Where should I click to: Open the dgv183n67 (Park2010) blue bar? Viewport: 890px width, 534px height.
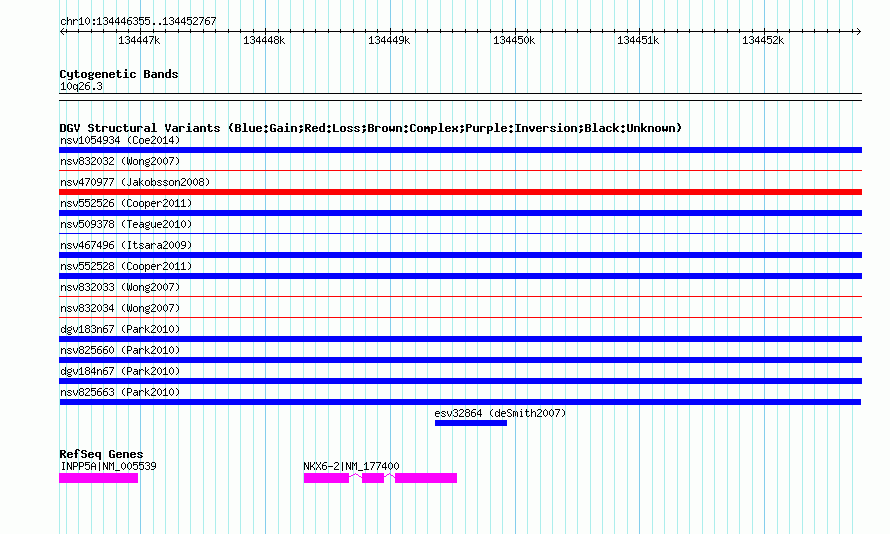pyautogui.click(x=460, y=339)
